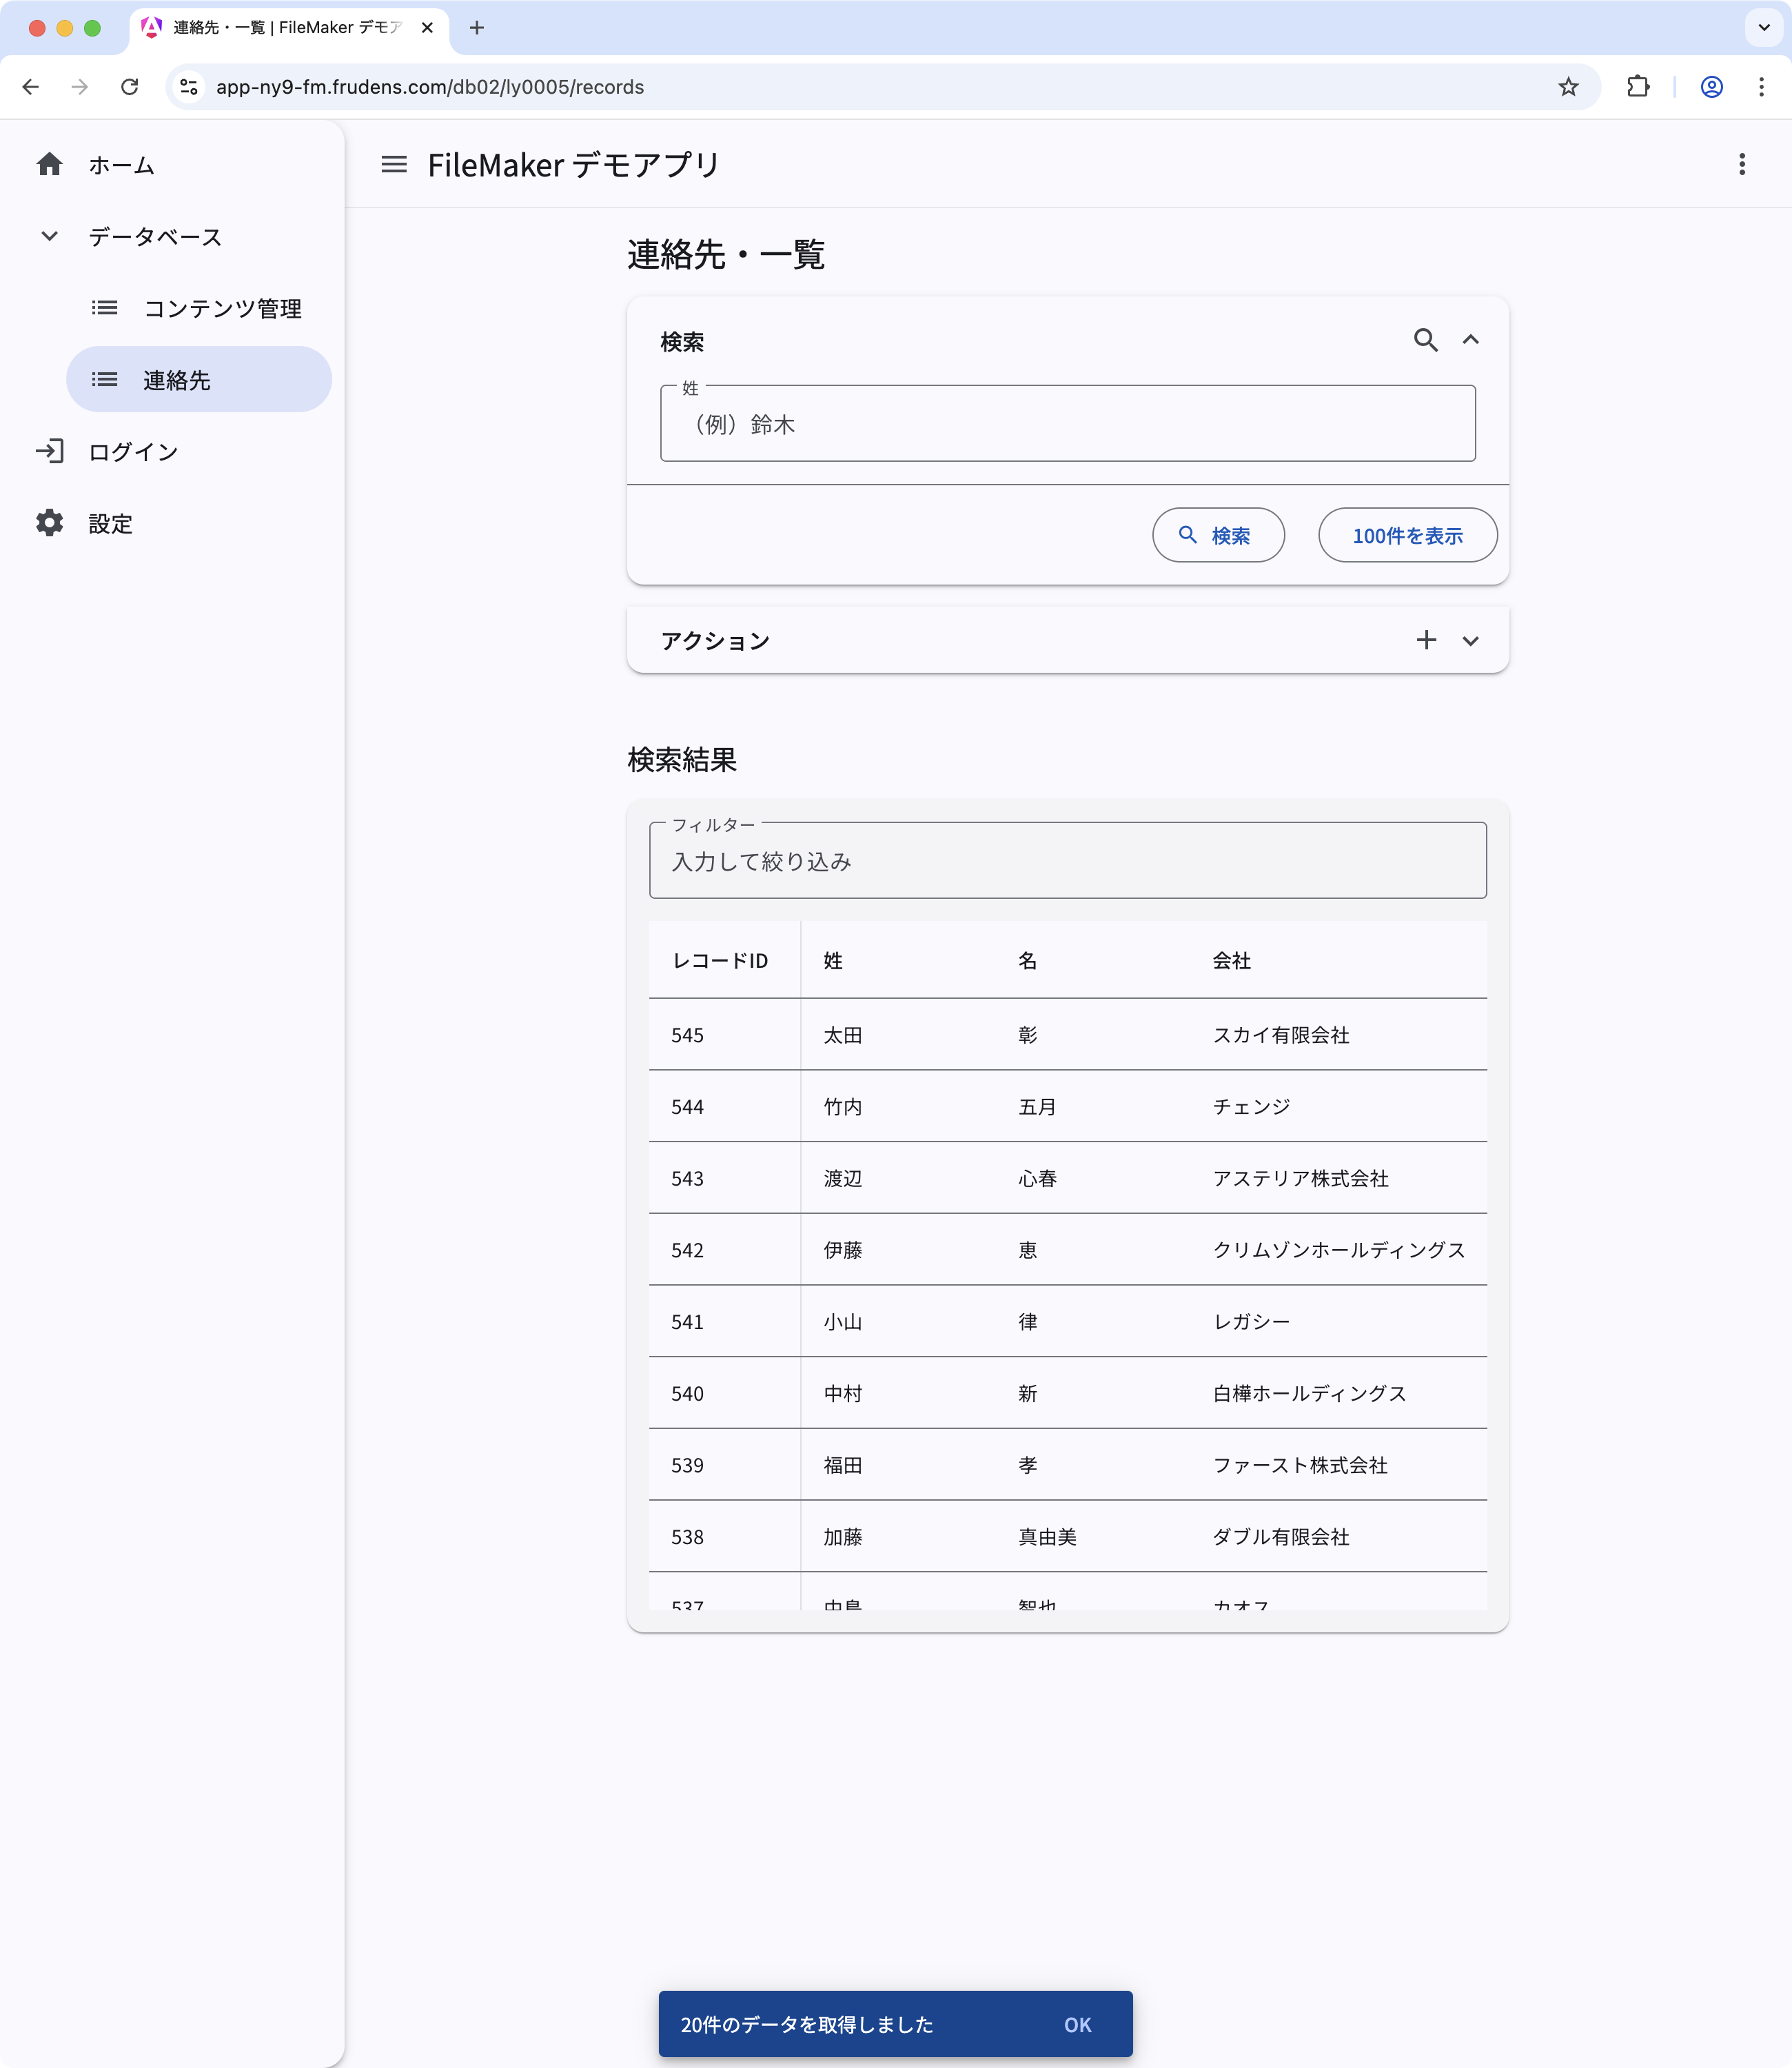
Task: Click the list icon beside 連絡先
Action: (x=105, y=380)
